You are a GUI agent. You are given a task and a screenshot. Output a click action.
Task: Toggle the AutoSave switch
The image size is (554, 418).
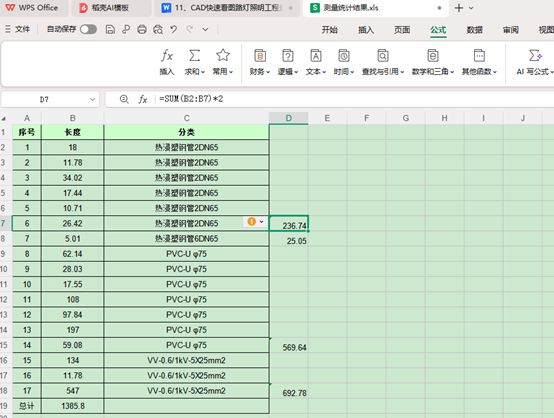click(x=88, y=29)
